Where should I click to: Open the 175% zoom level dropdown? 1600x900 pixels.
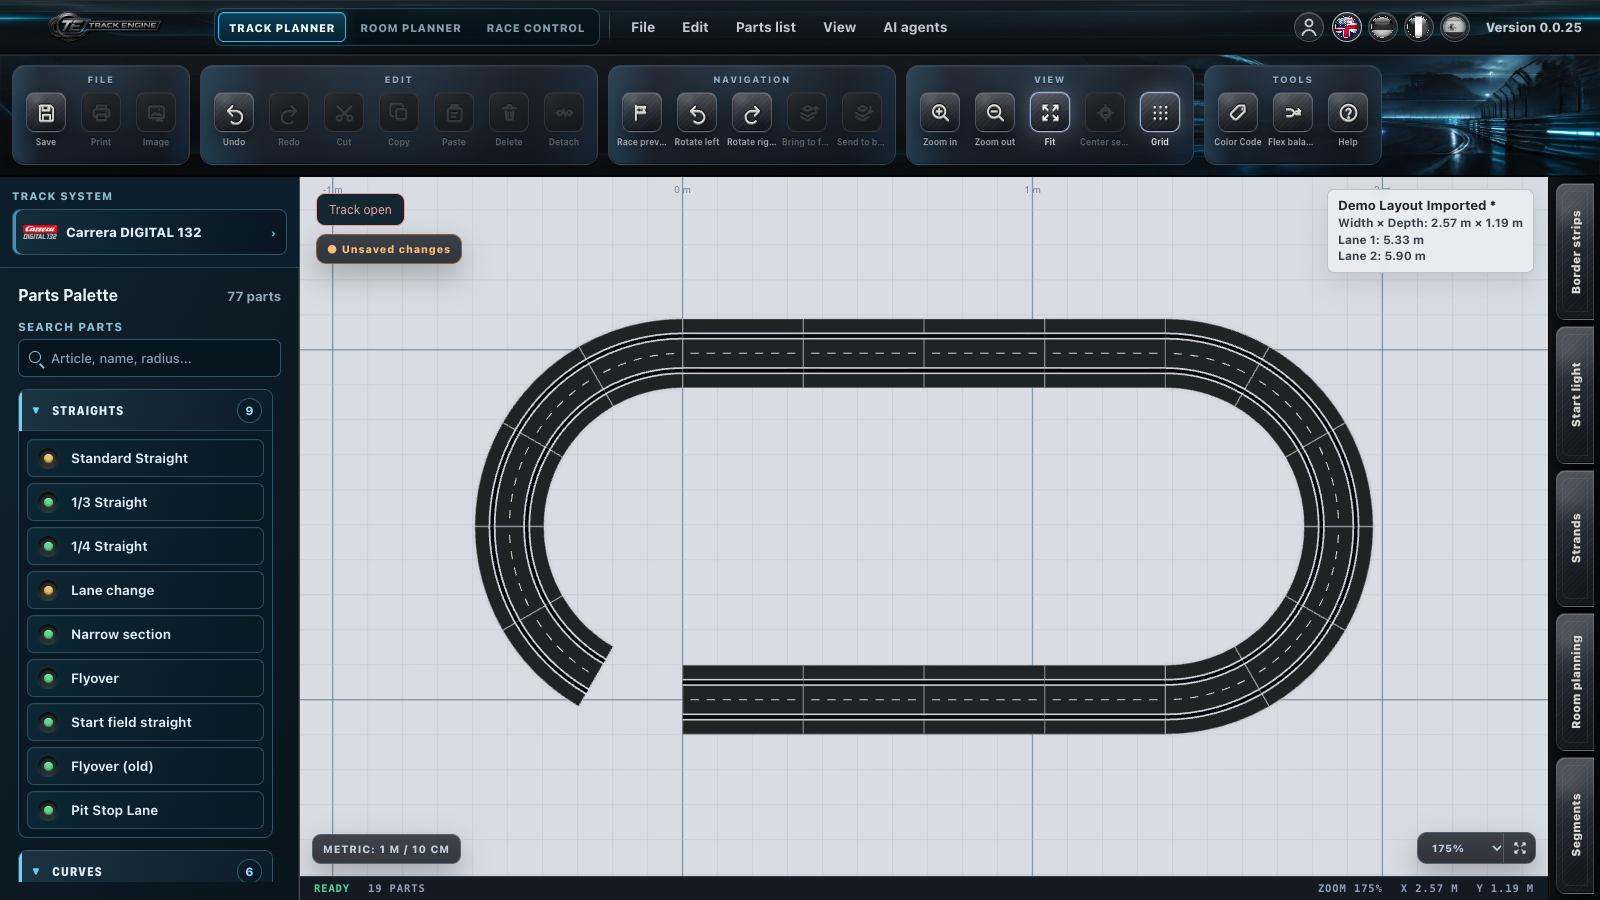click(x=1461, y=848)
